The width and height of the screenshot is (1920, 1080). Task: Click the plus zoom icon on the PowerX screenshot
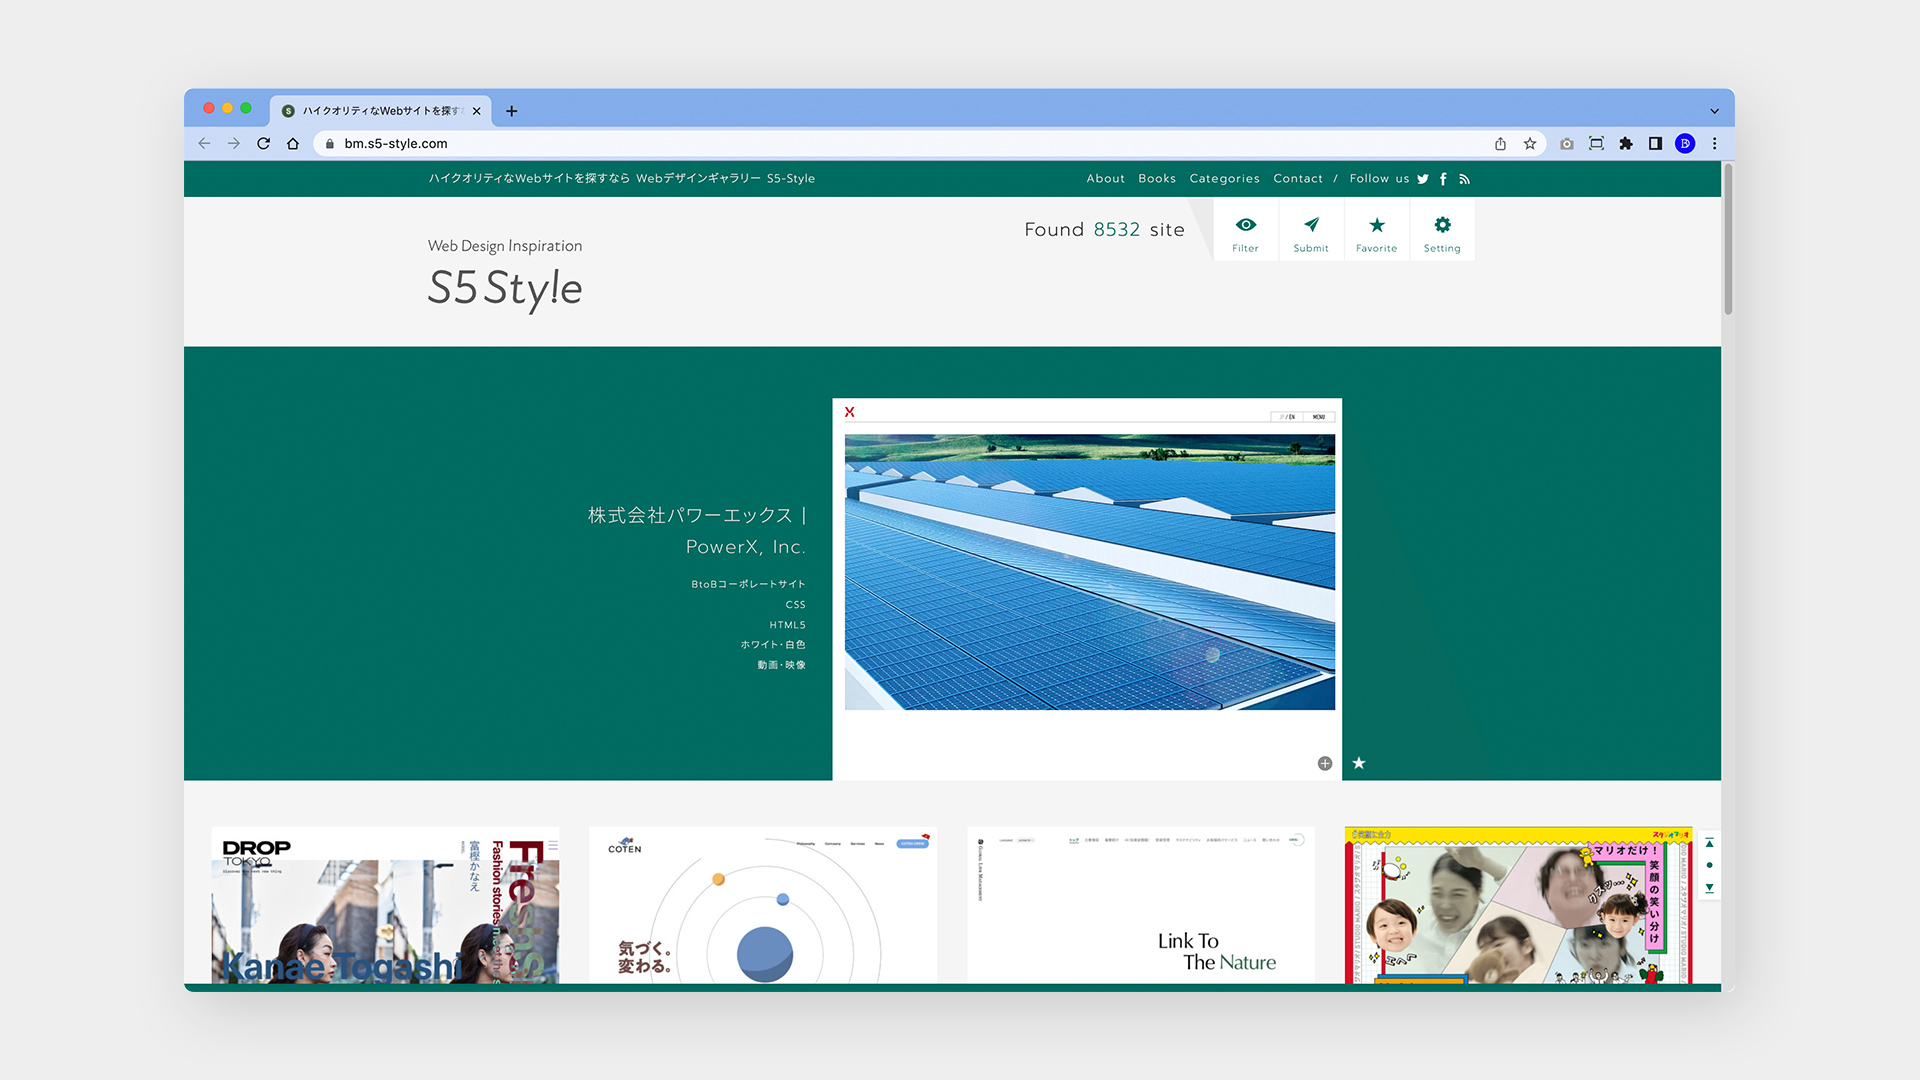(x=1324, y=762)
